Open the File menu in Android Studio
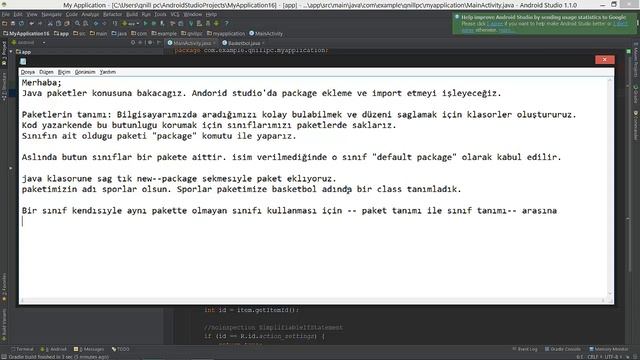 5,14
